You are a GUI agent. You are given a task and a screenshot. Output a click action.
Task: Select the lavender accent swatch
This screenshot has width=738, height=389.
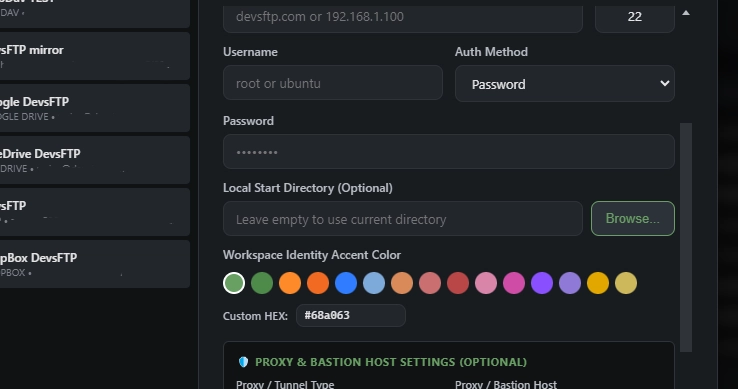tap(570, 283)
